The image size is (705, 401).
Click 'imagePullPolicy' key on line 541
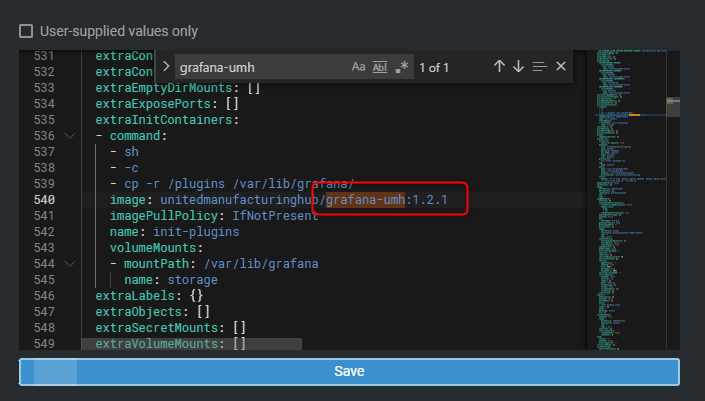click(x=164, y=216)
